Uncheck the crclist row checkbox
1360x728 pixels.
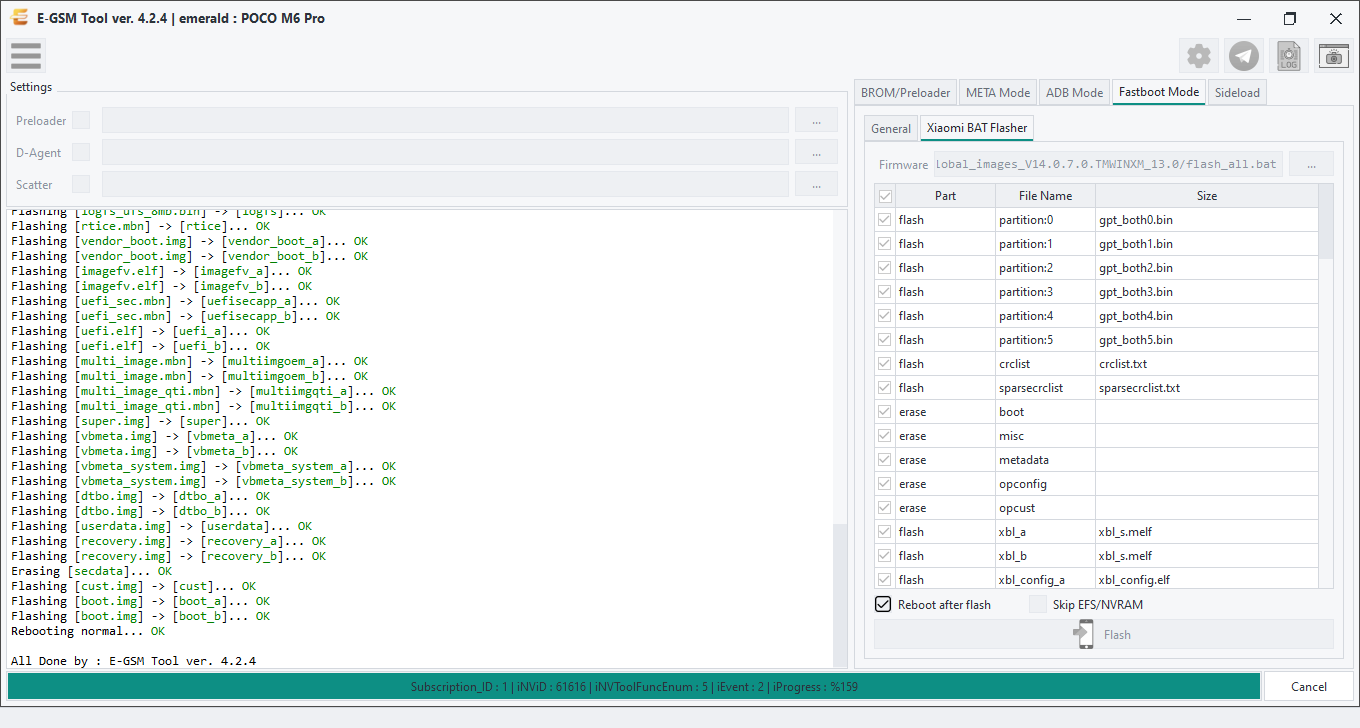[885, 364]
